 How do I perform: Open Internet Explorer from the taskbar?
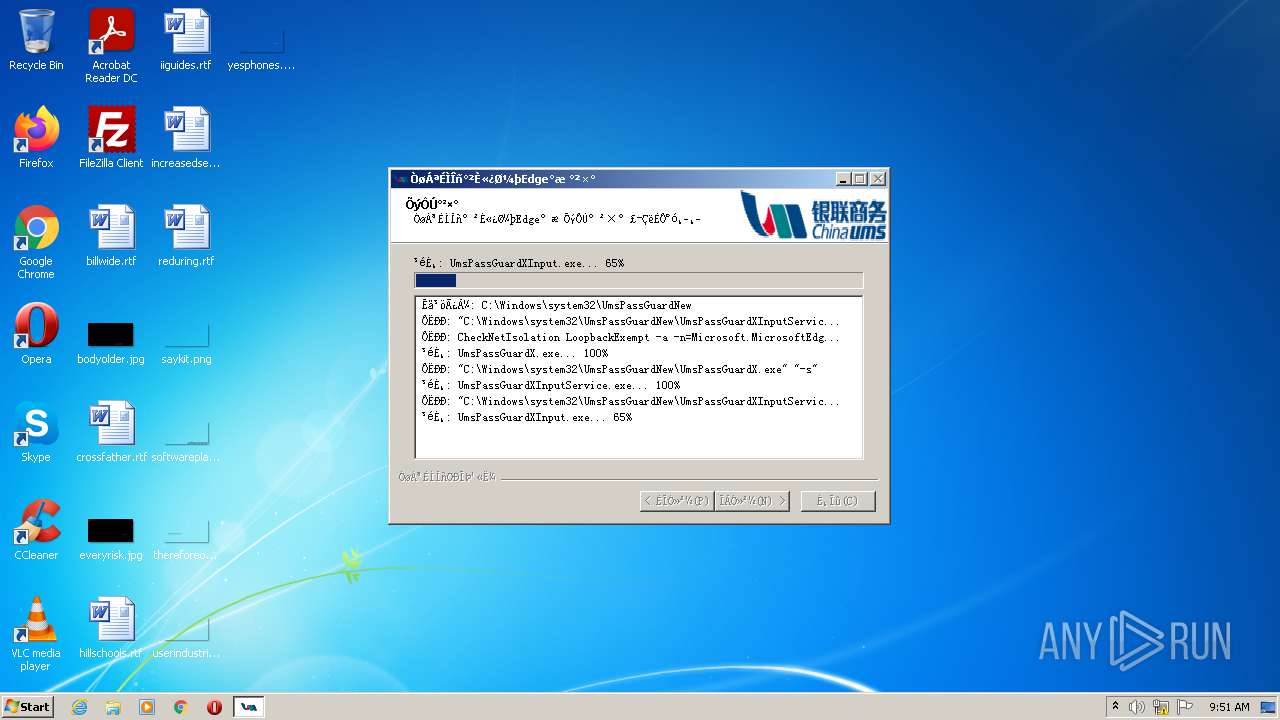79,707
